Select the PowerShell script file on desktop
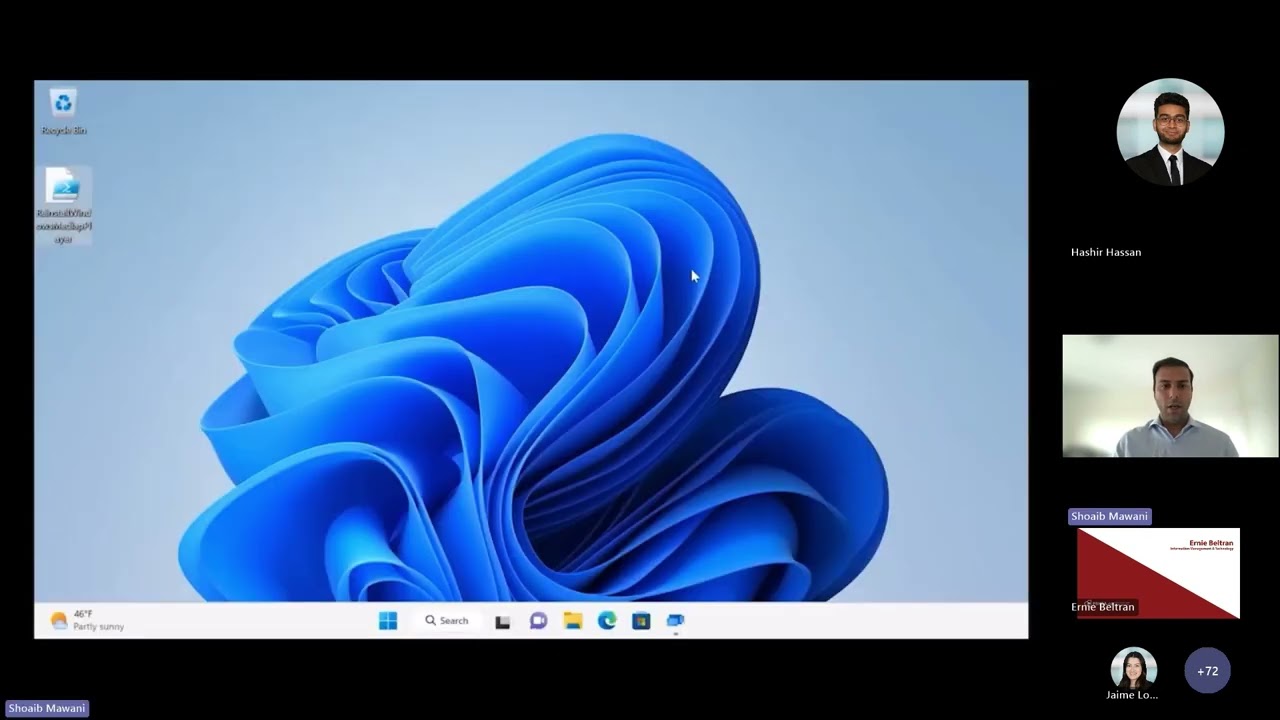 64,206
